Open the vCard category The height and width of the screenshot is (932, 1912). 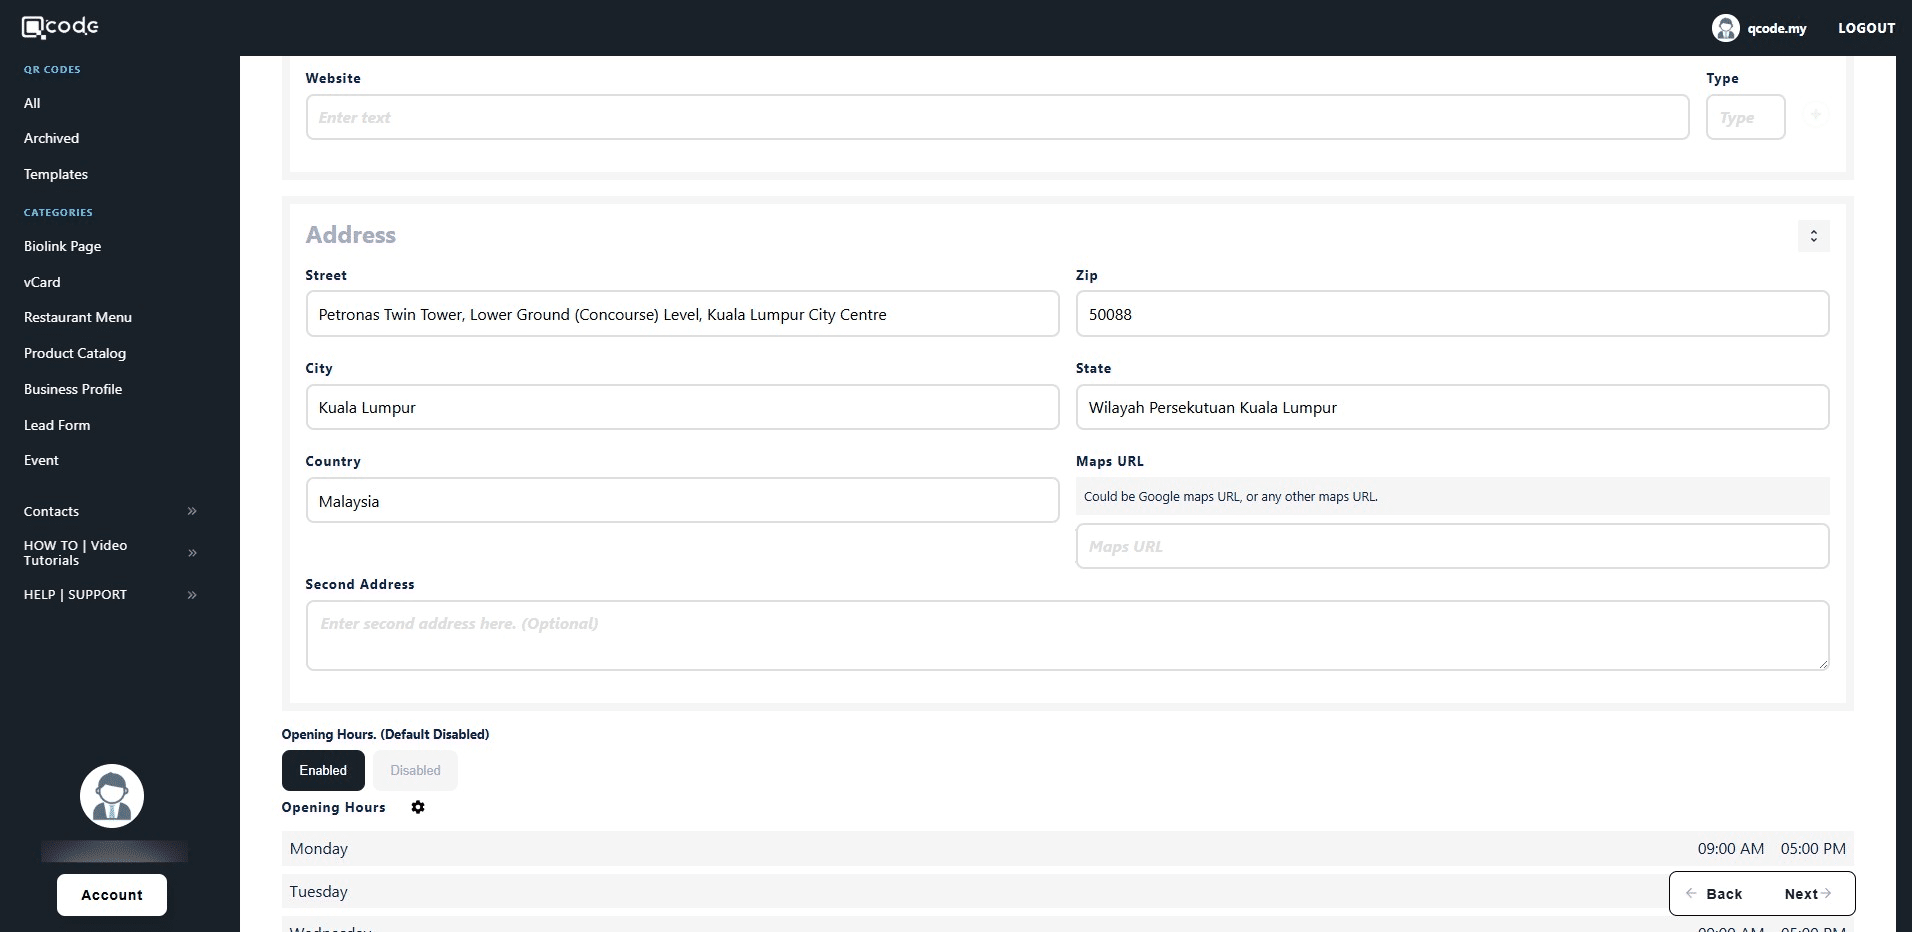[x=42, y=282]
